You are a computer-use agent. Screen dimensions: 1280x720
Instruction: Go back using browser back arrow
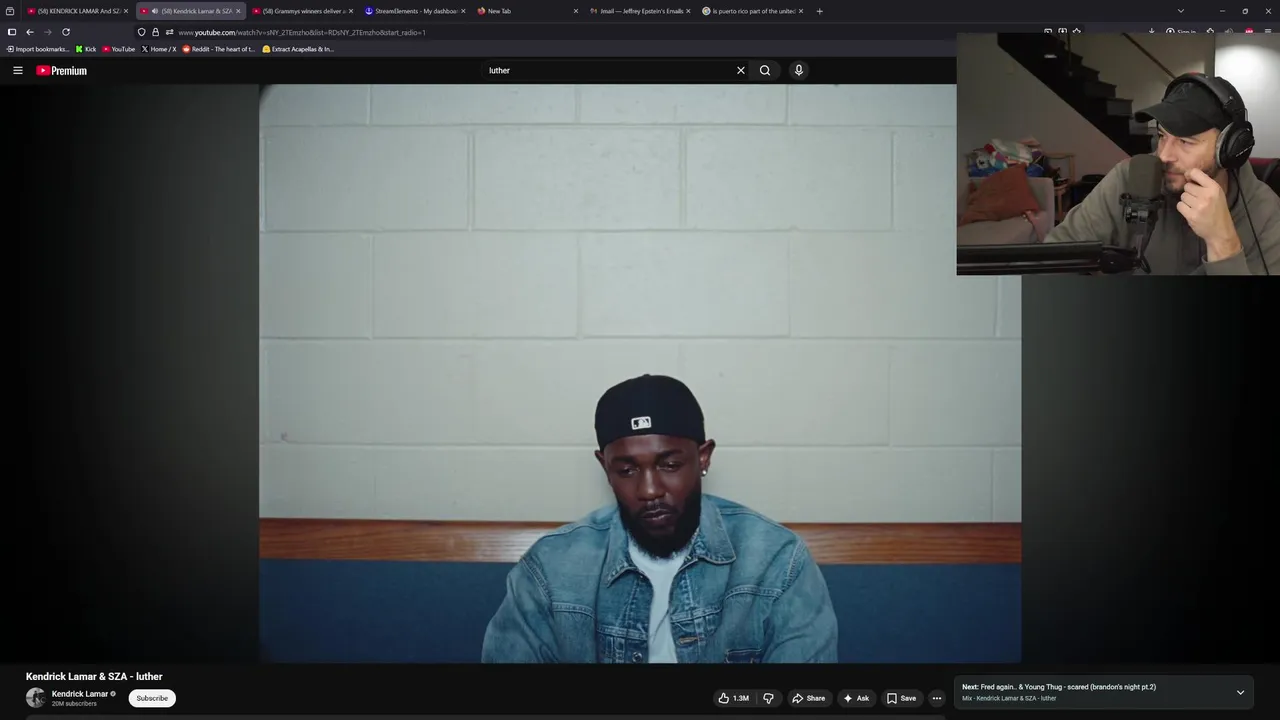click(30, 32)
